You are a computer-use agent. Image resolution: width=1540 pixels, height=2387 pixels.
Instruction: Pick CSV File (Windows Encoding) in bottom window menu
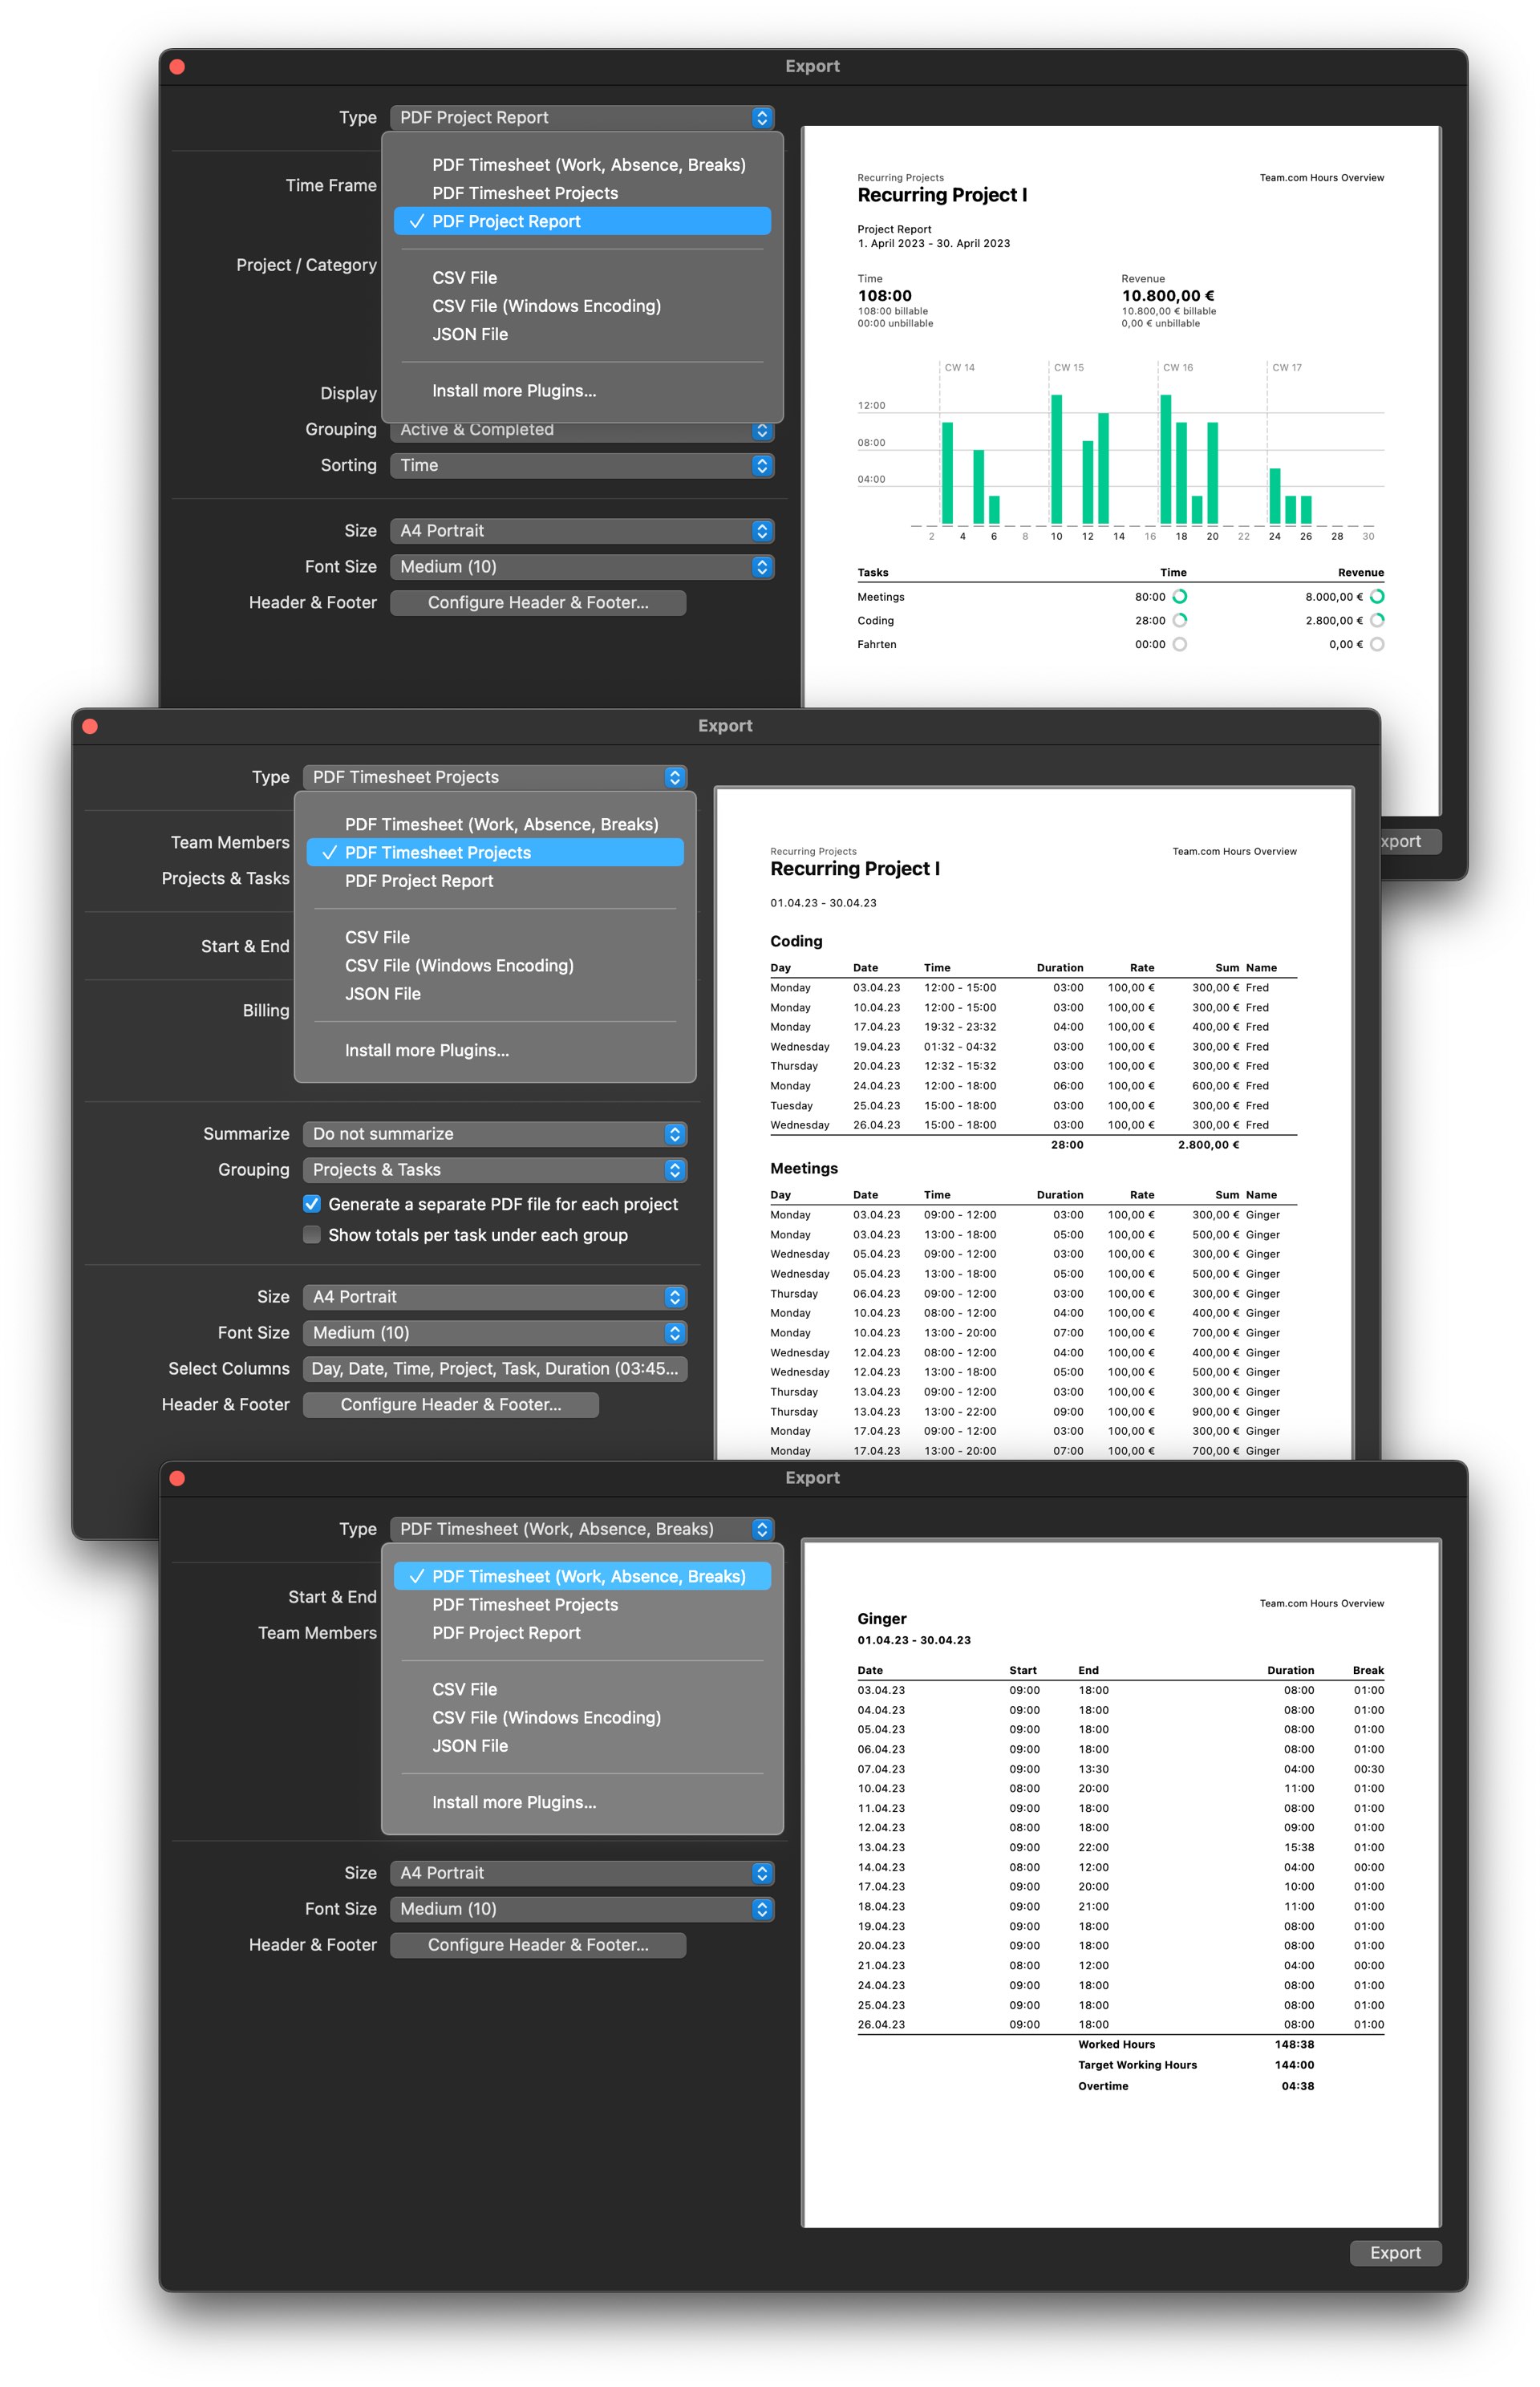(582, 1718)
